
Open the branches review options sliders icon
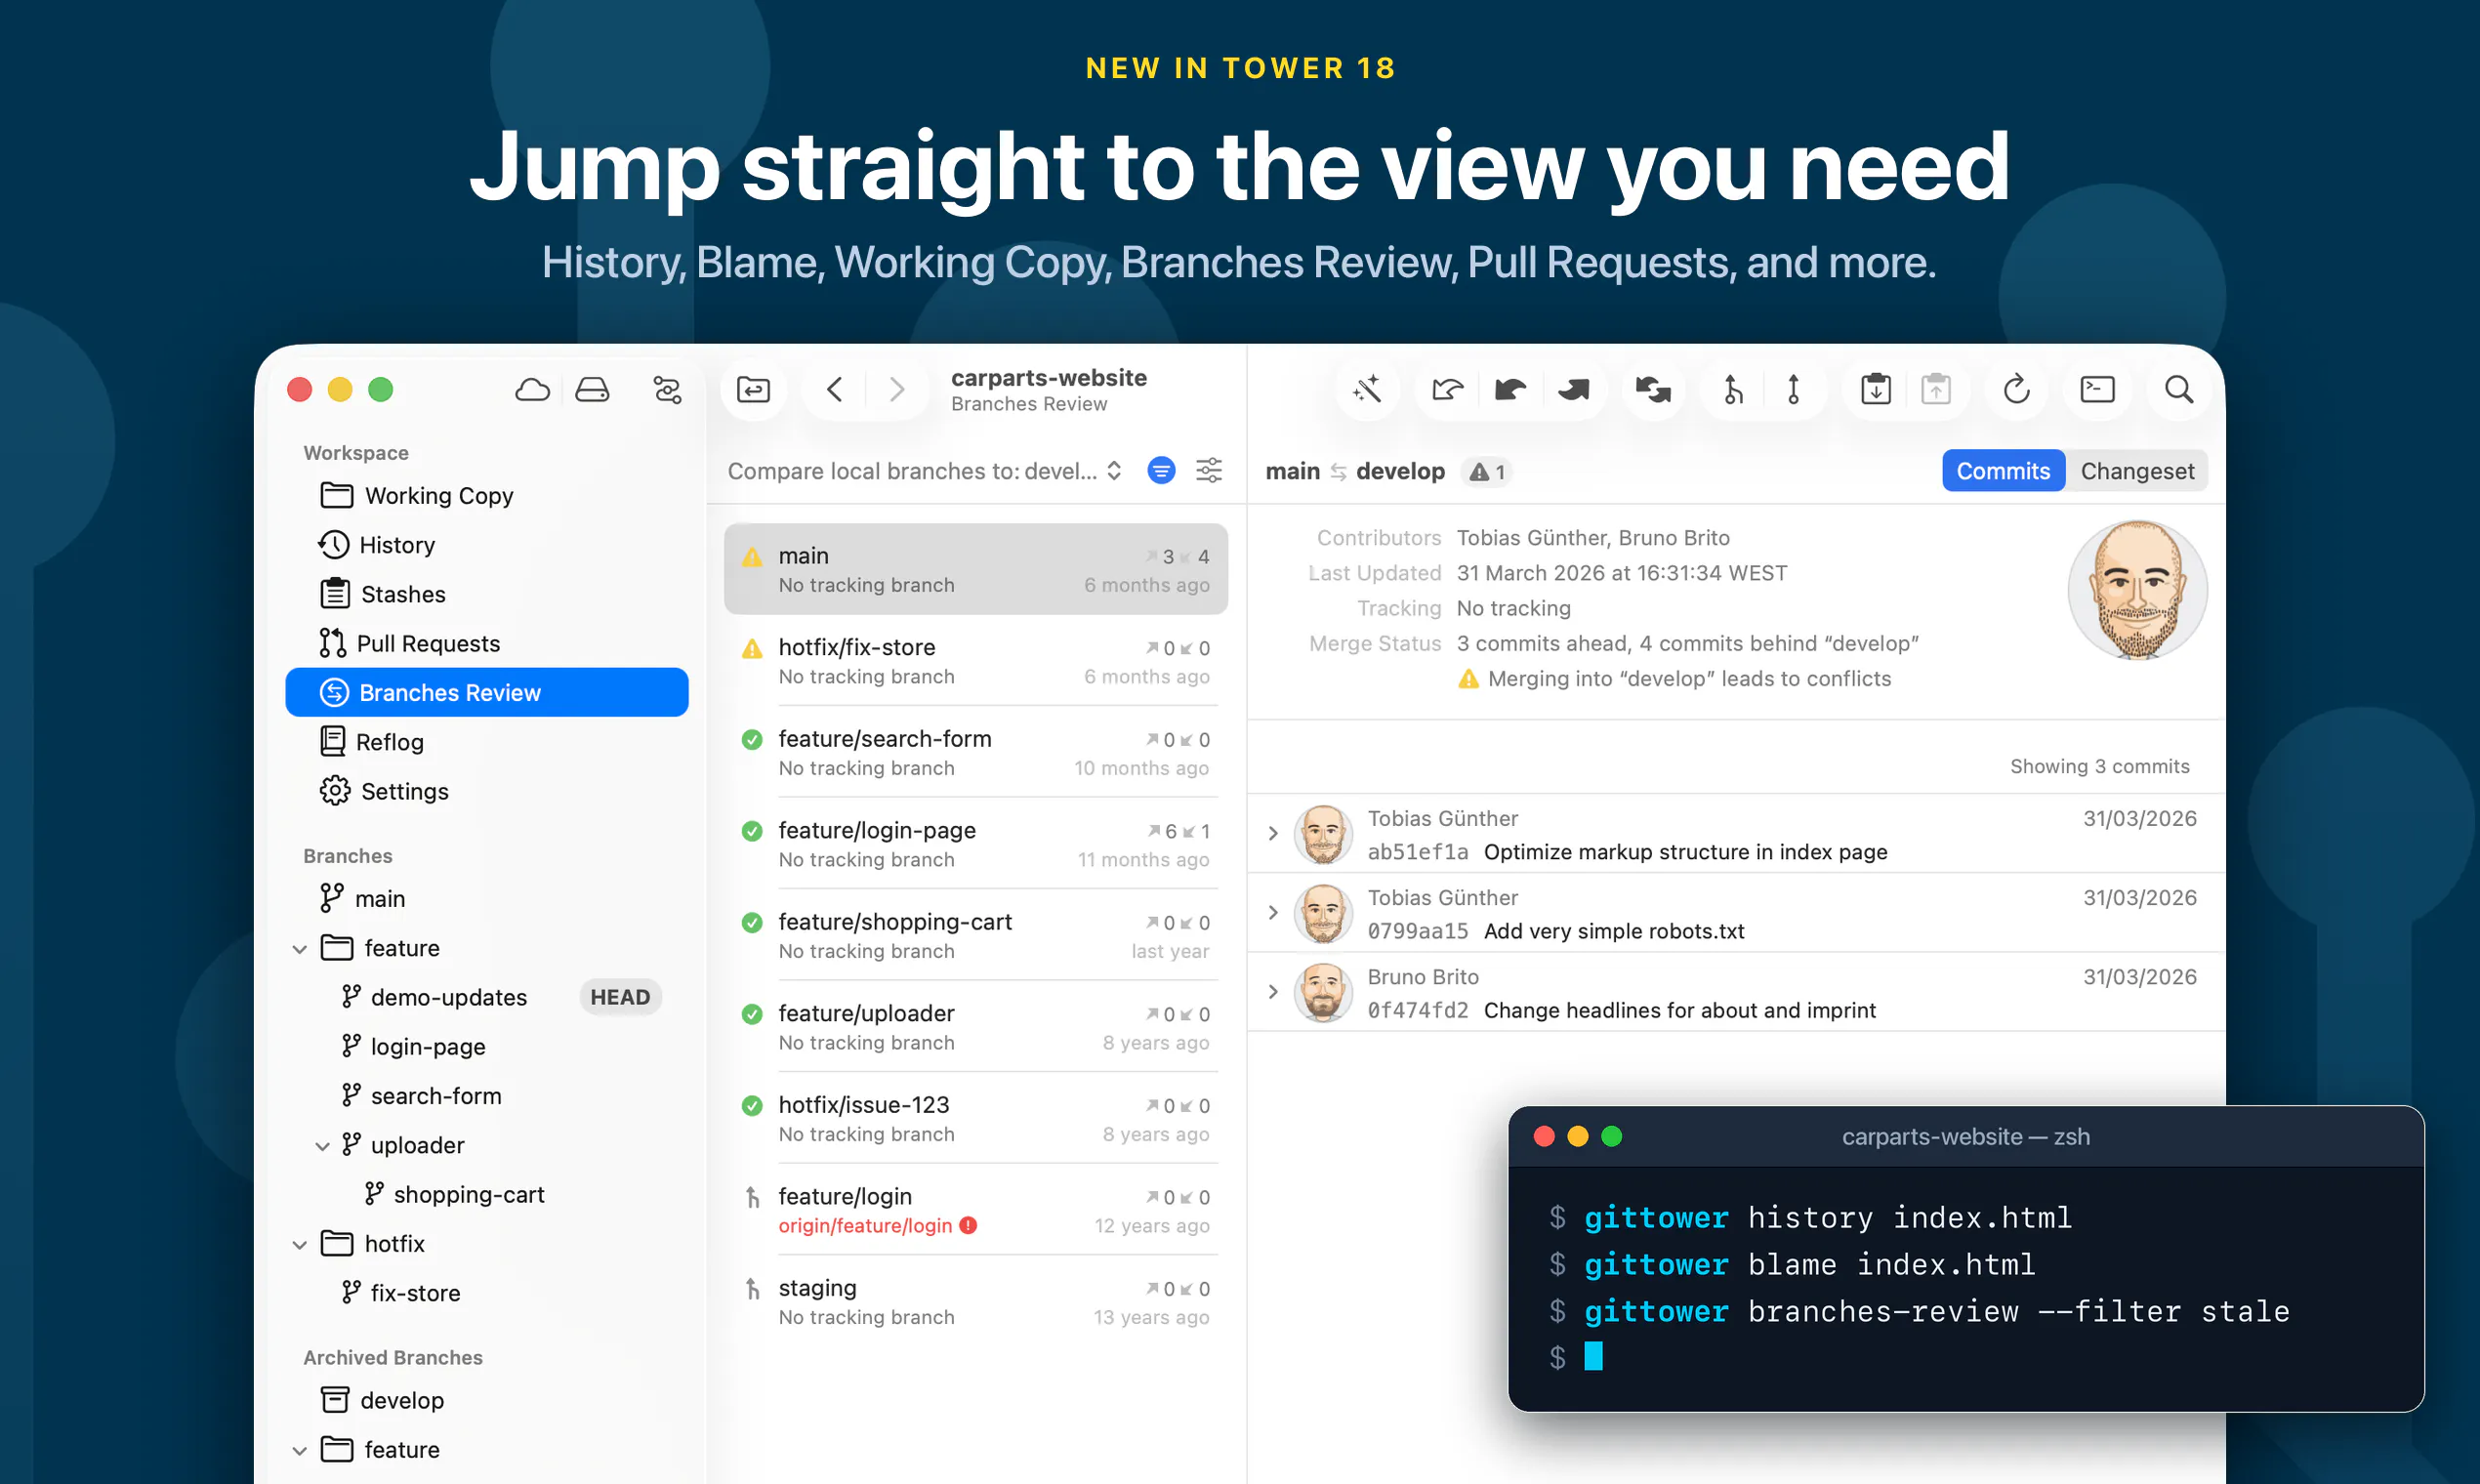[x=1209, y=470]
